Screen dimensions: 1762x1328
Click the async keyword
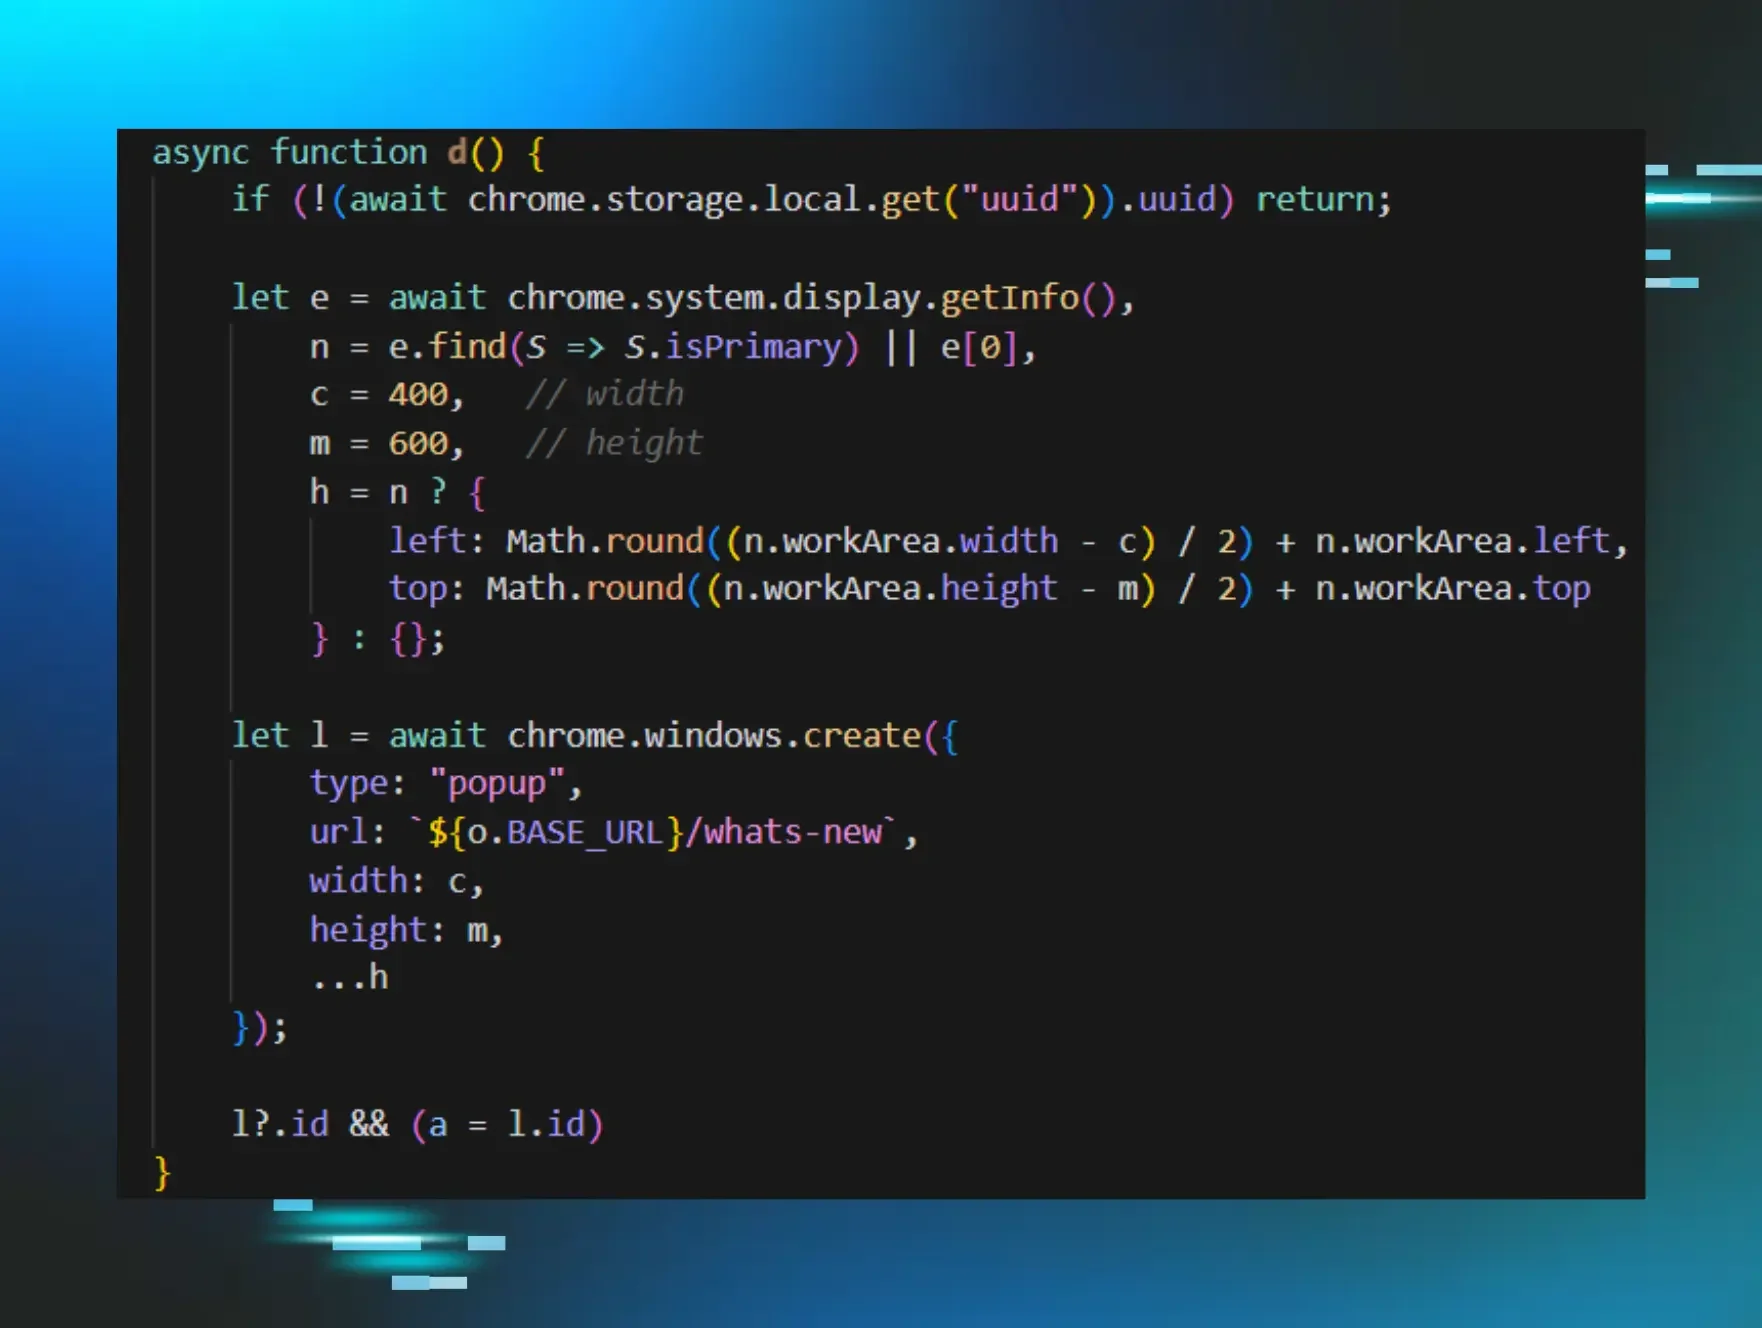[200, 152]
